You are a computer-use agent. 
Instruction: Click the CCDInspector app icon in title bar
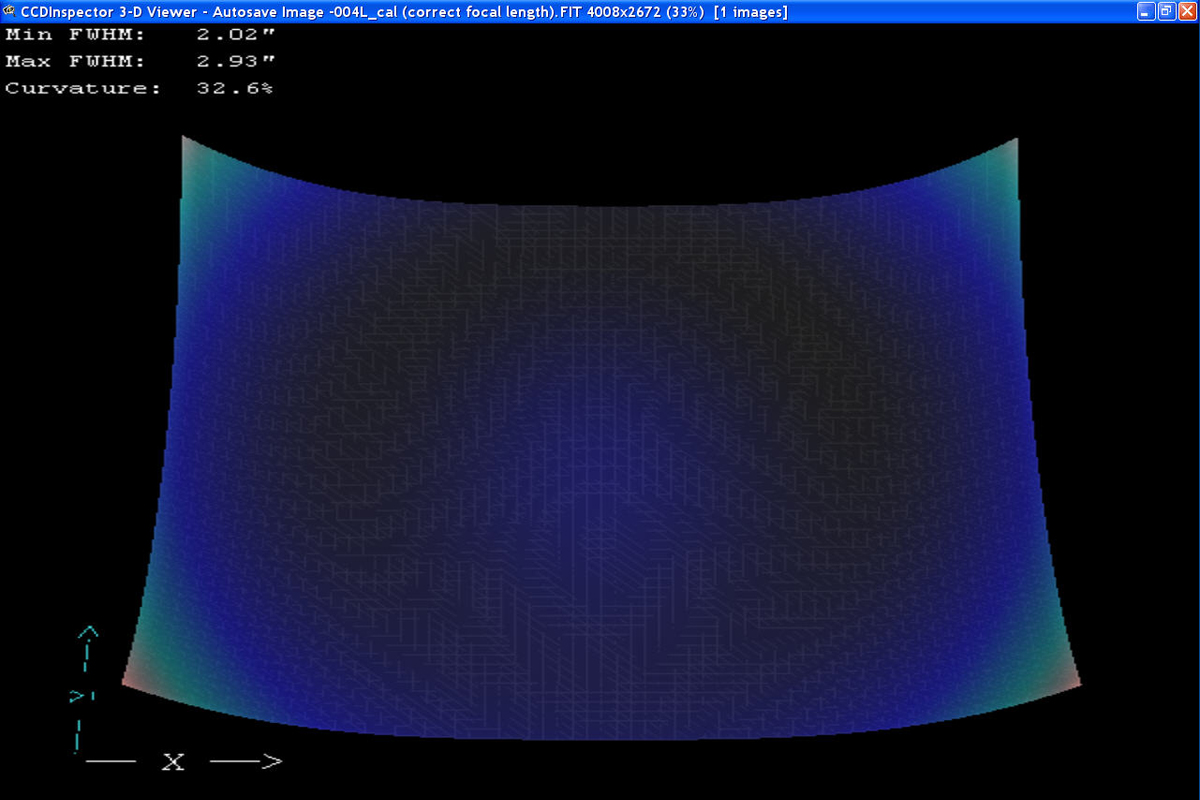point(9,11)
